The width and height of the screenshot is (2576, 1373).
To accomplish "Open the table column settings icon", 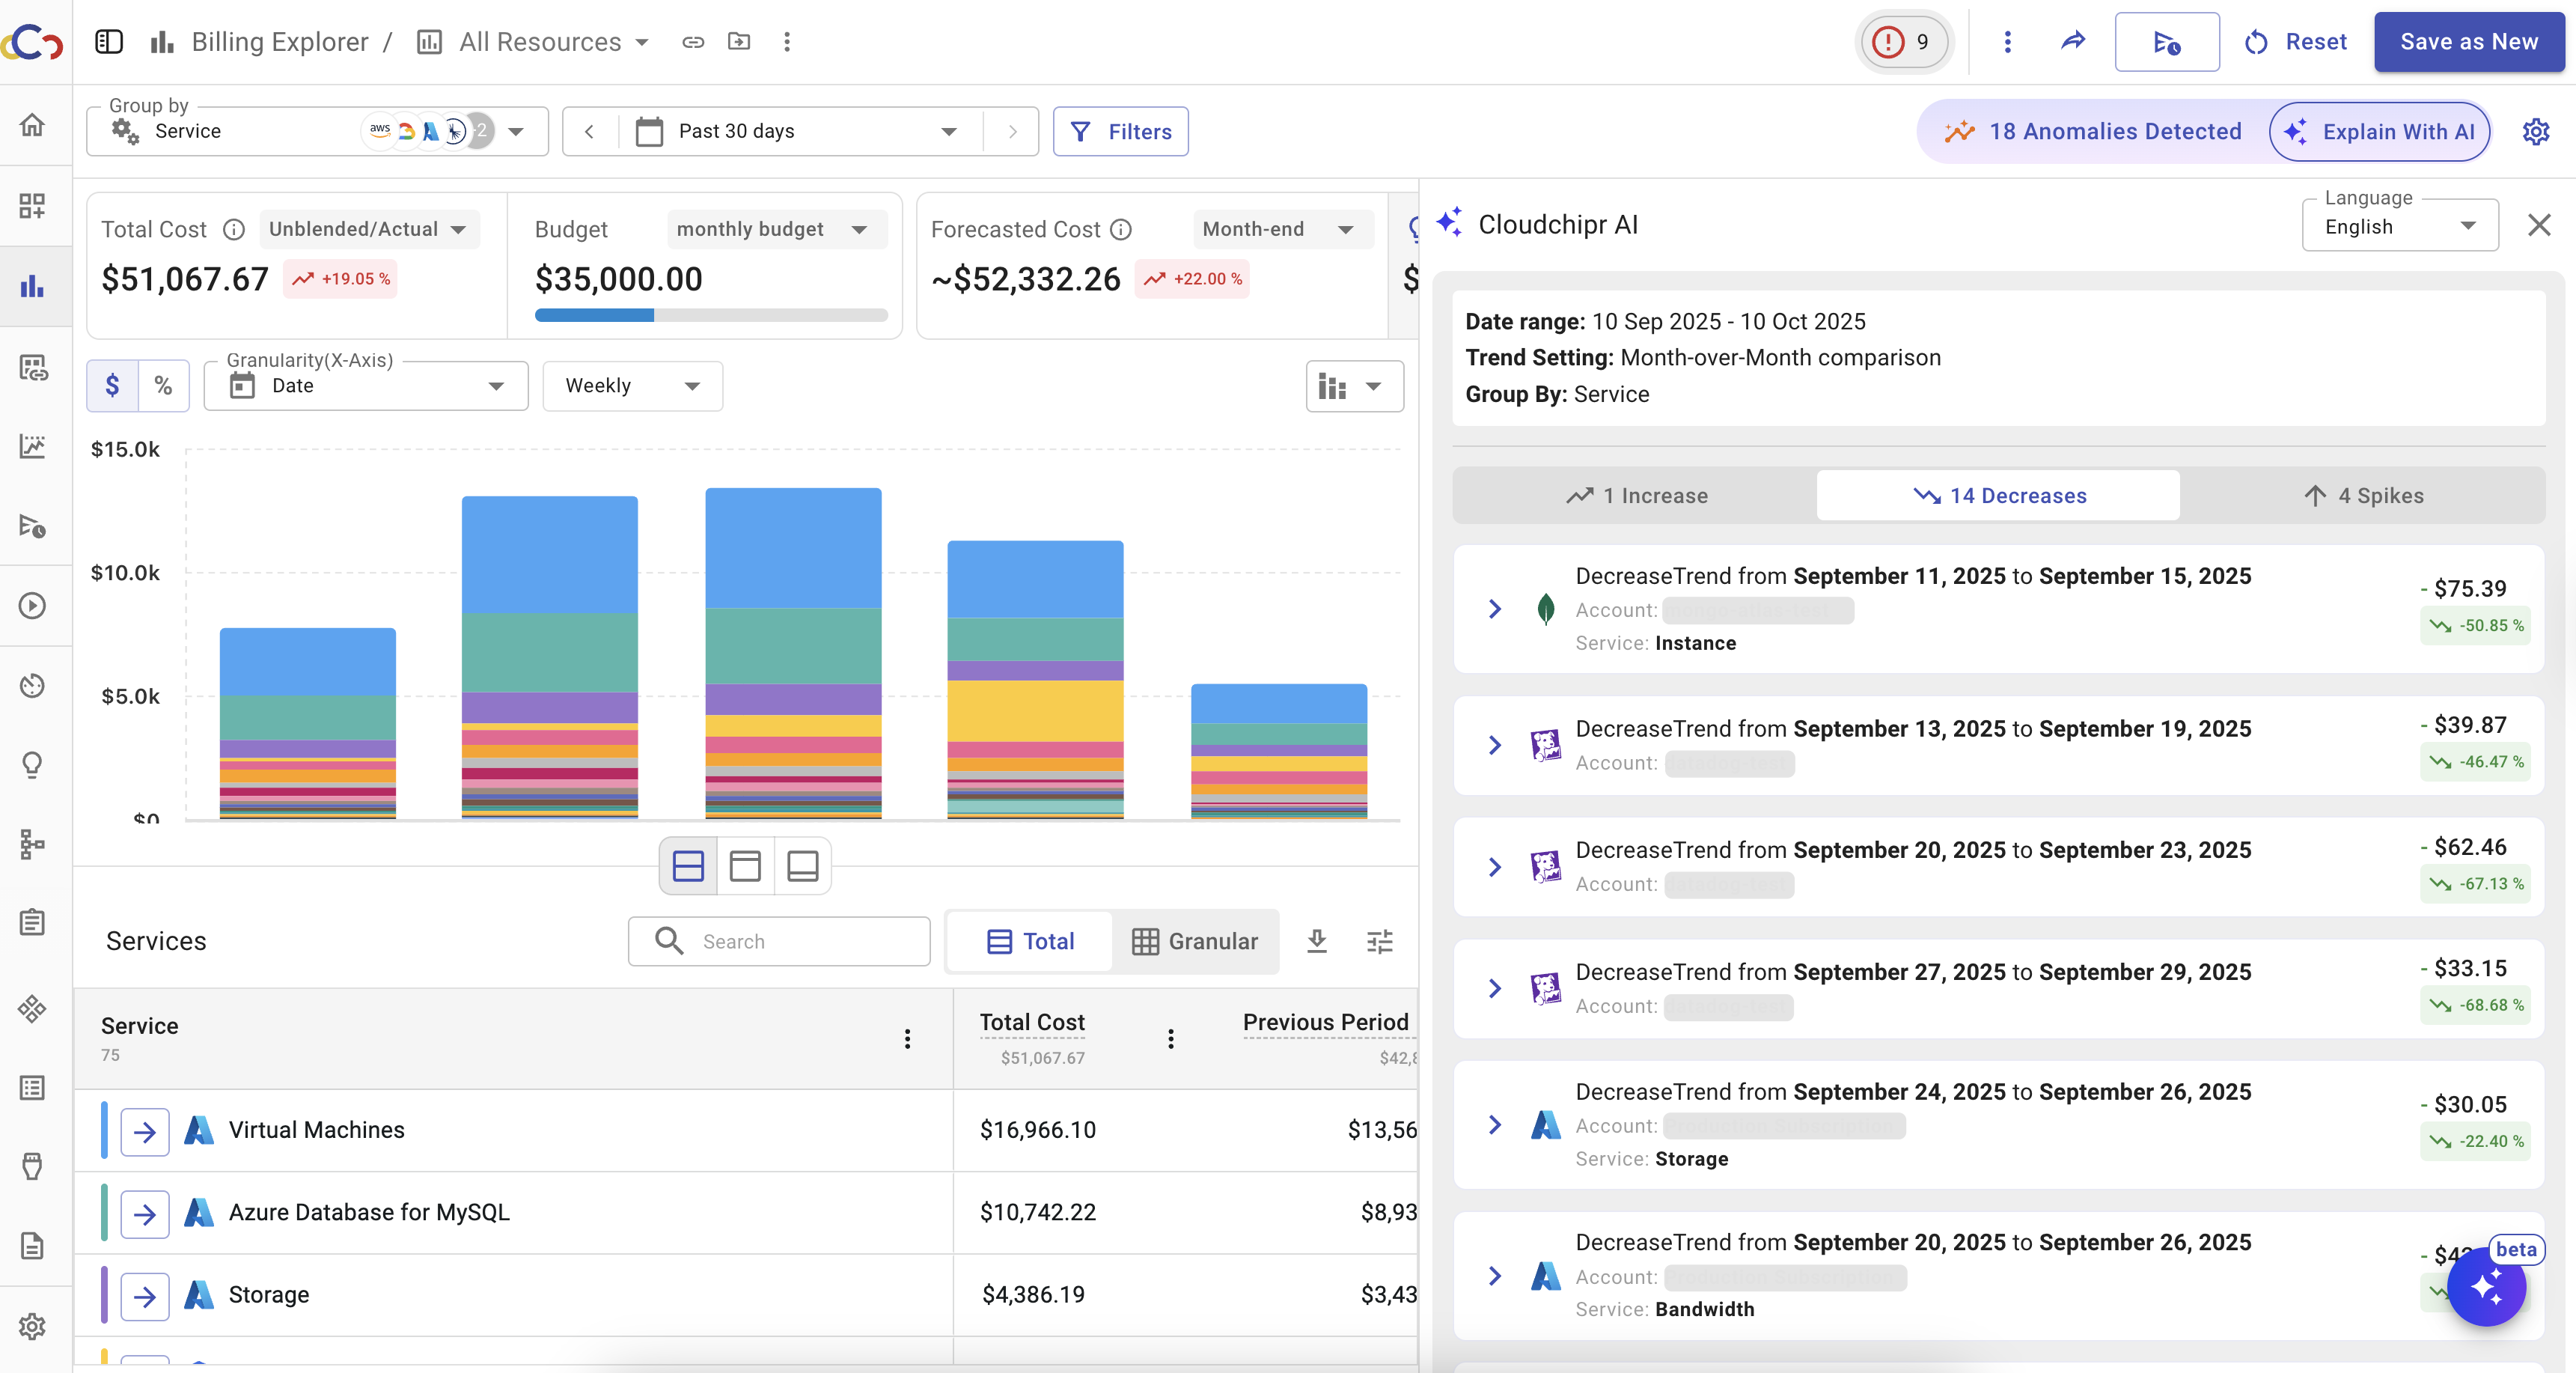I will click(x=1379, y=941).
